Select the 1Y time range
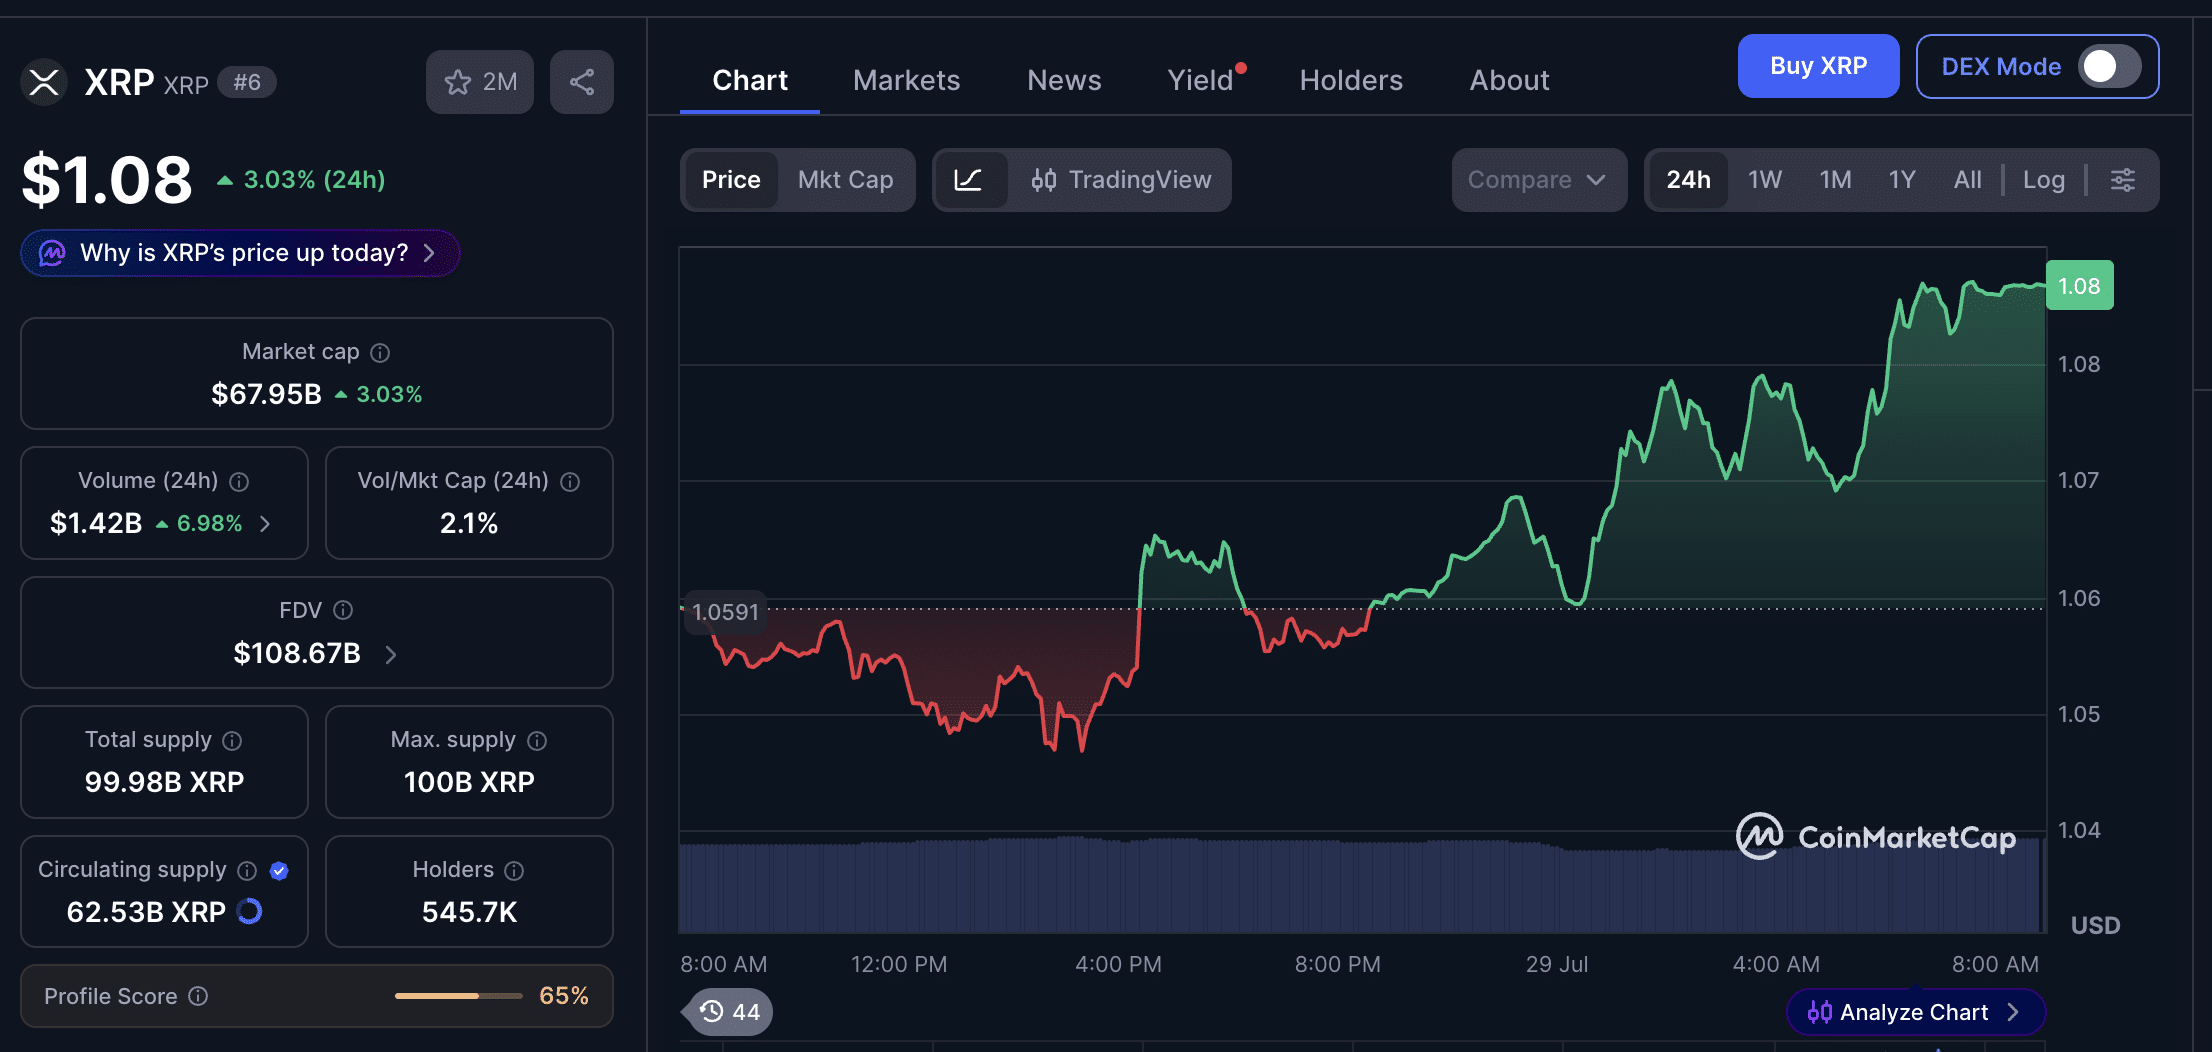The width and height of the screenshot is (2212, 1052). (1901, 180)
